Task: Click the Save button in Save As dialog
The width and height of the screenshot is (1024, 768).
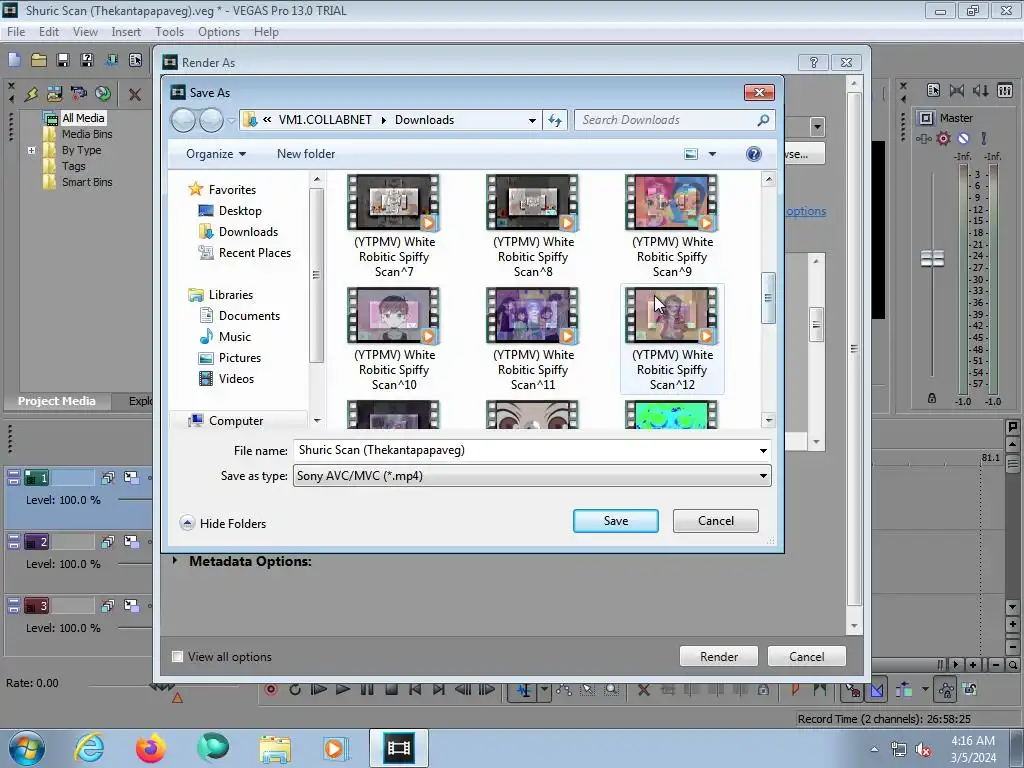Action: (616, 521)
